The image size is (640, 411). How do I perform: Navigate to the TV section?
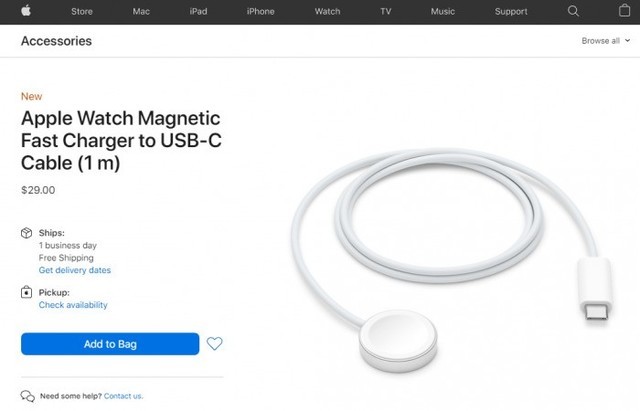pos(386,11)
